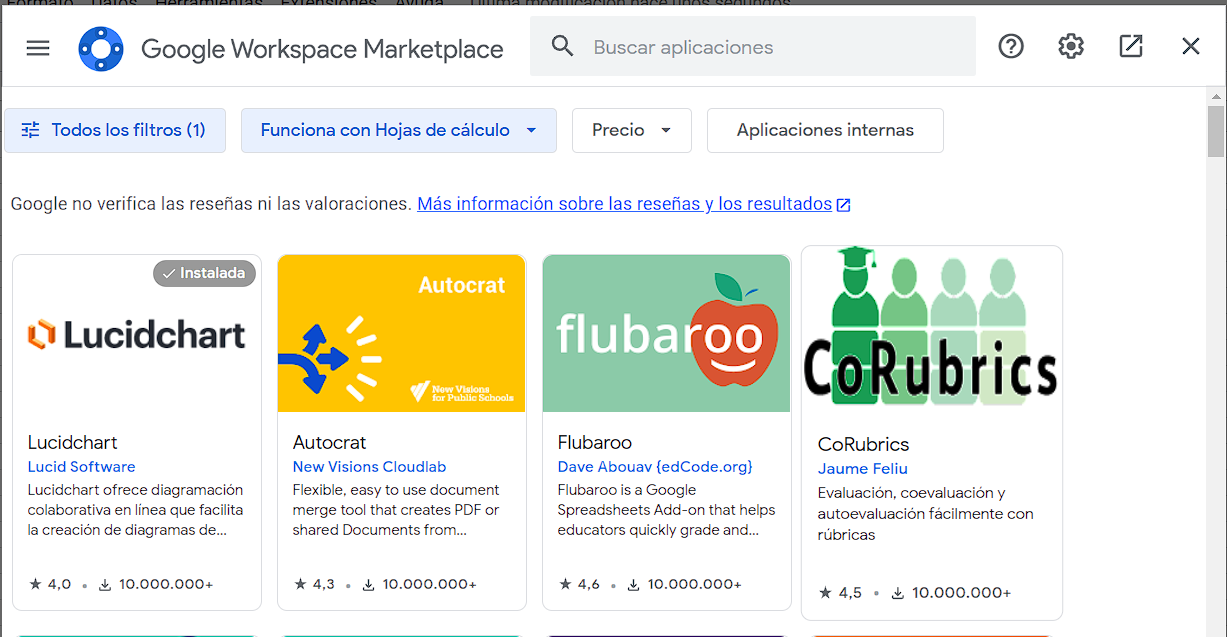Open Todos los filtros (1) panel
Viewport: 1227px width, 637px height.
click(x=115, y=130)
